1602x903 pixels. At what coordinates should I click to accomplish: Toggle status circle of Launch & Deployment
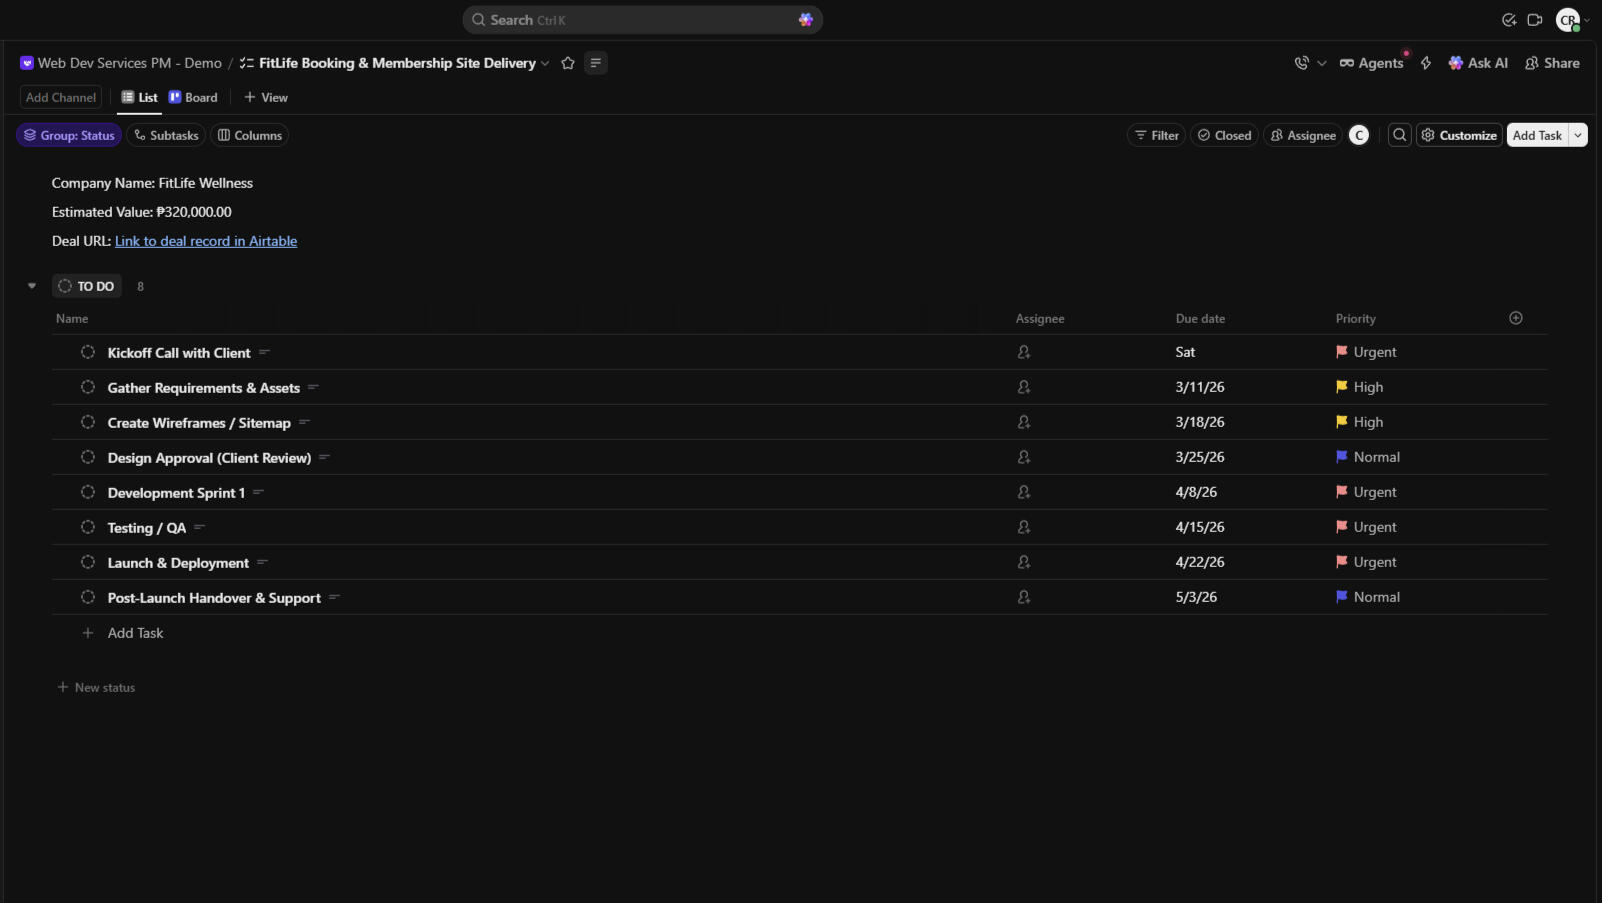88,562
